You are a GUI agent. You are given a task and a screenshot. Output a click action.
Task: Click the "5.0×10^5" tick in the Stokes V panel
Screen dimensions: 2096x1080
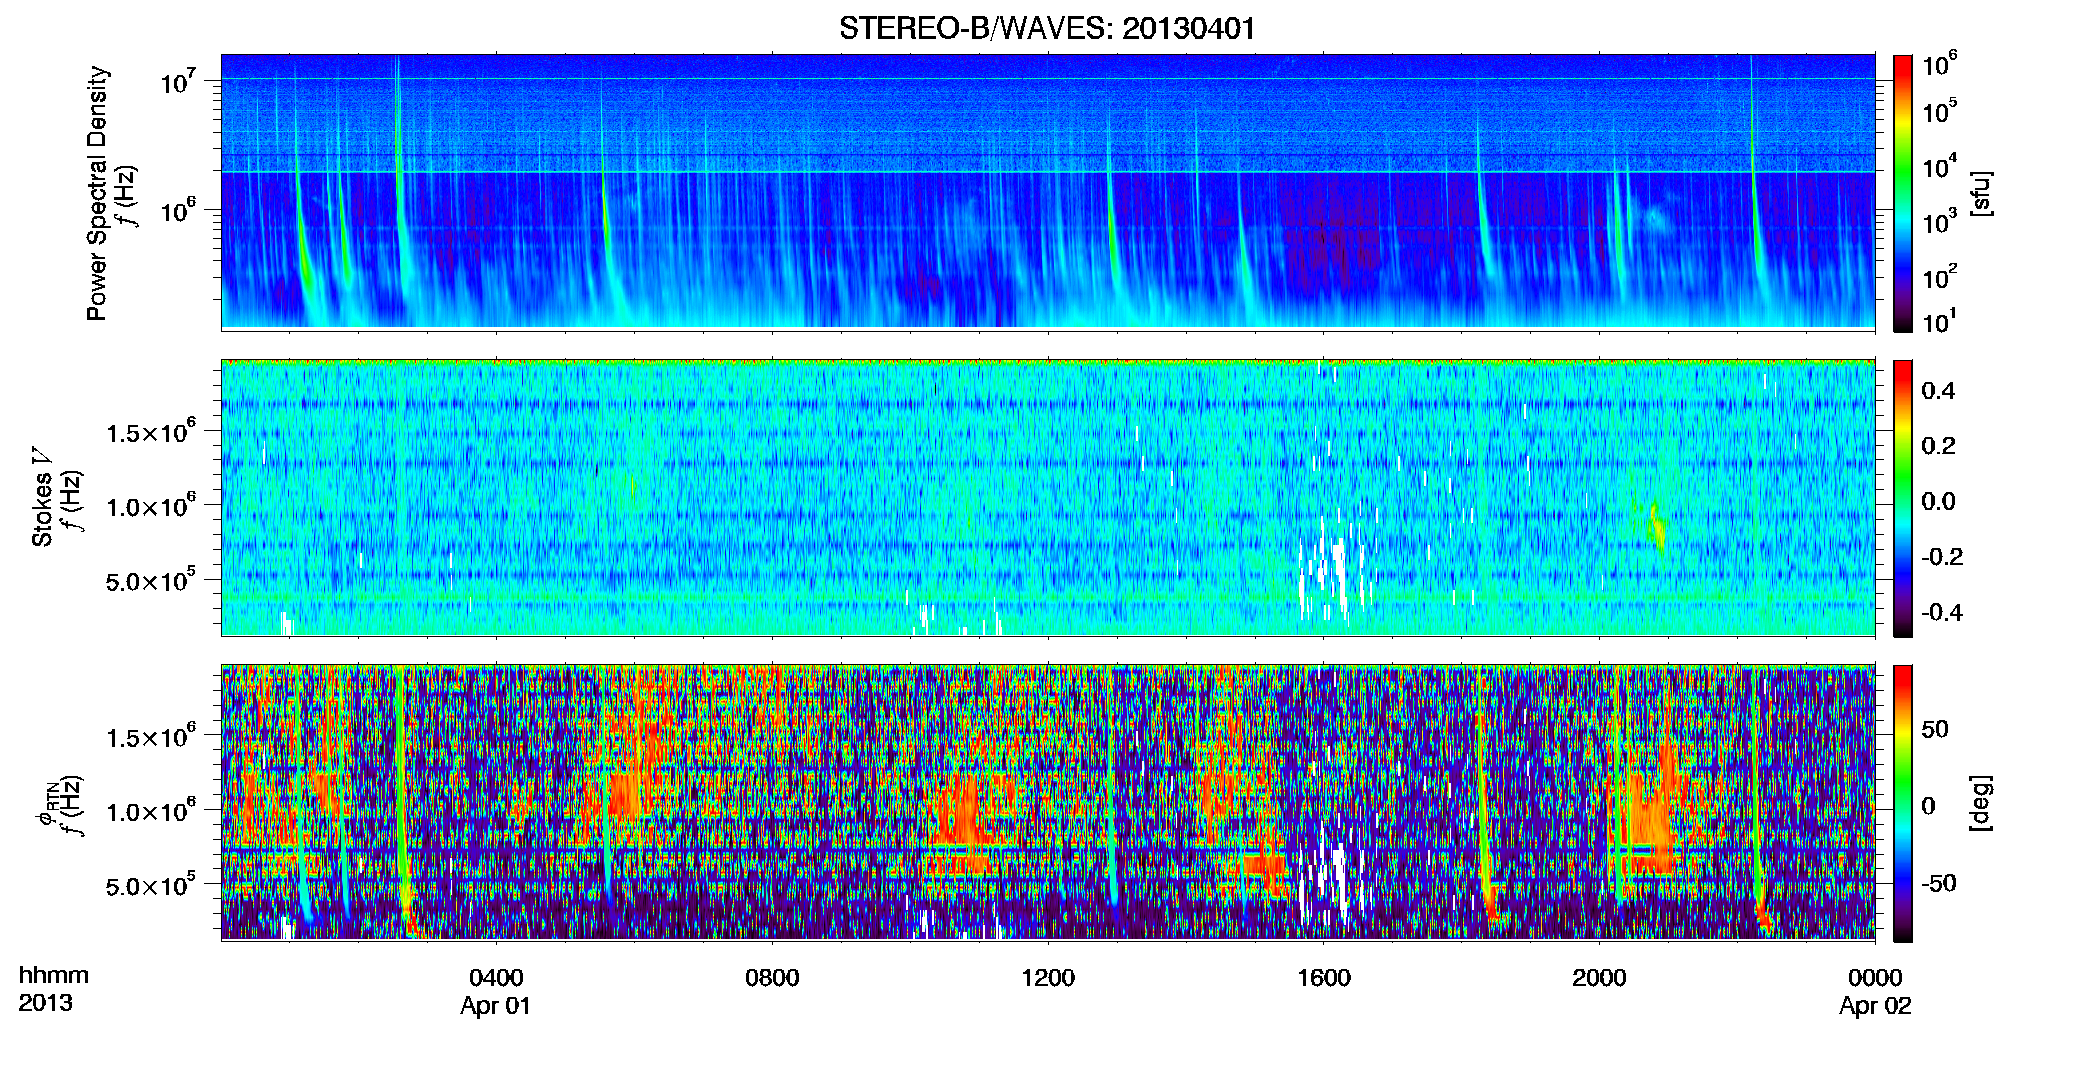(152, 580)
